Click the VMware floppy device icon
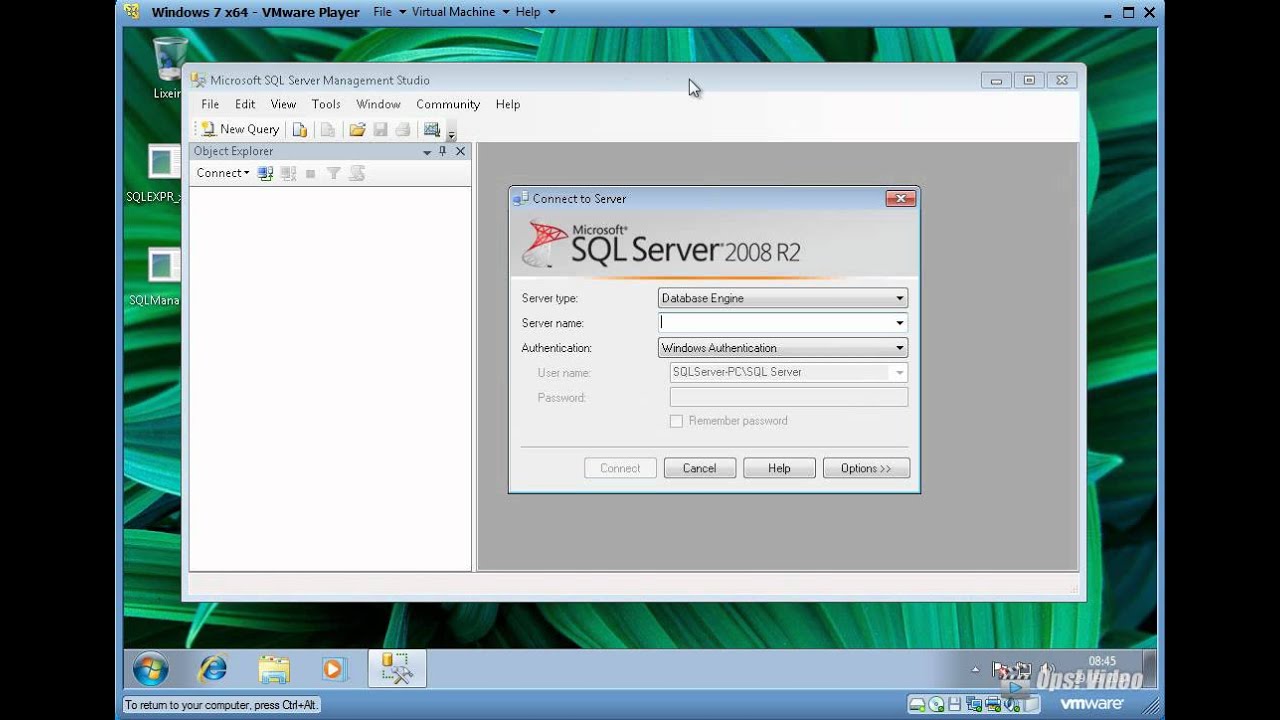Image resolution: width=1280 pixels, height=720 pixels. point(954,704)
